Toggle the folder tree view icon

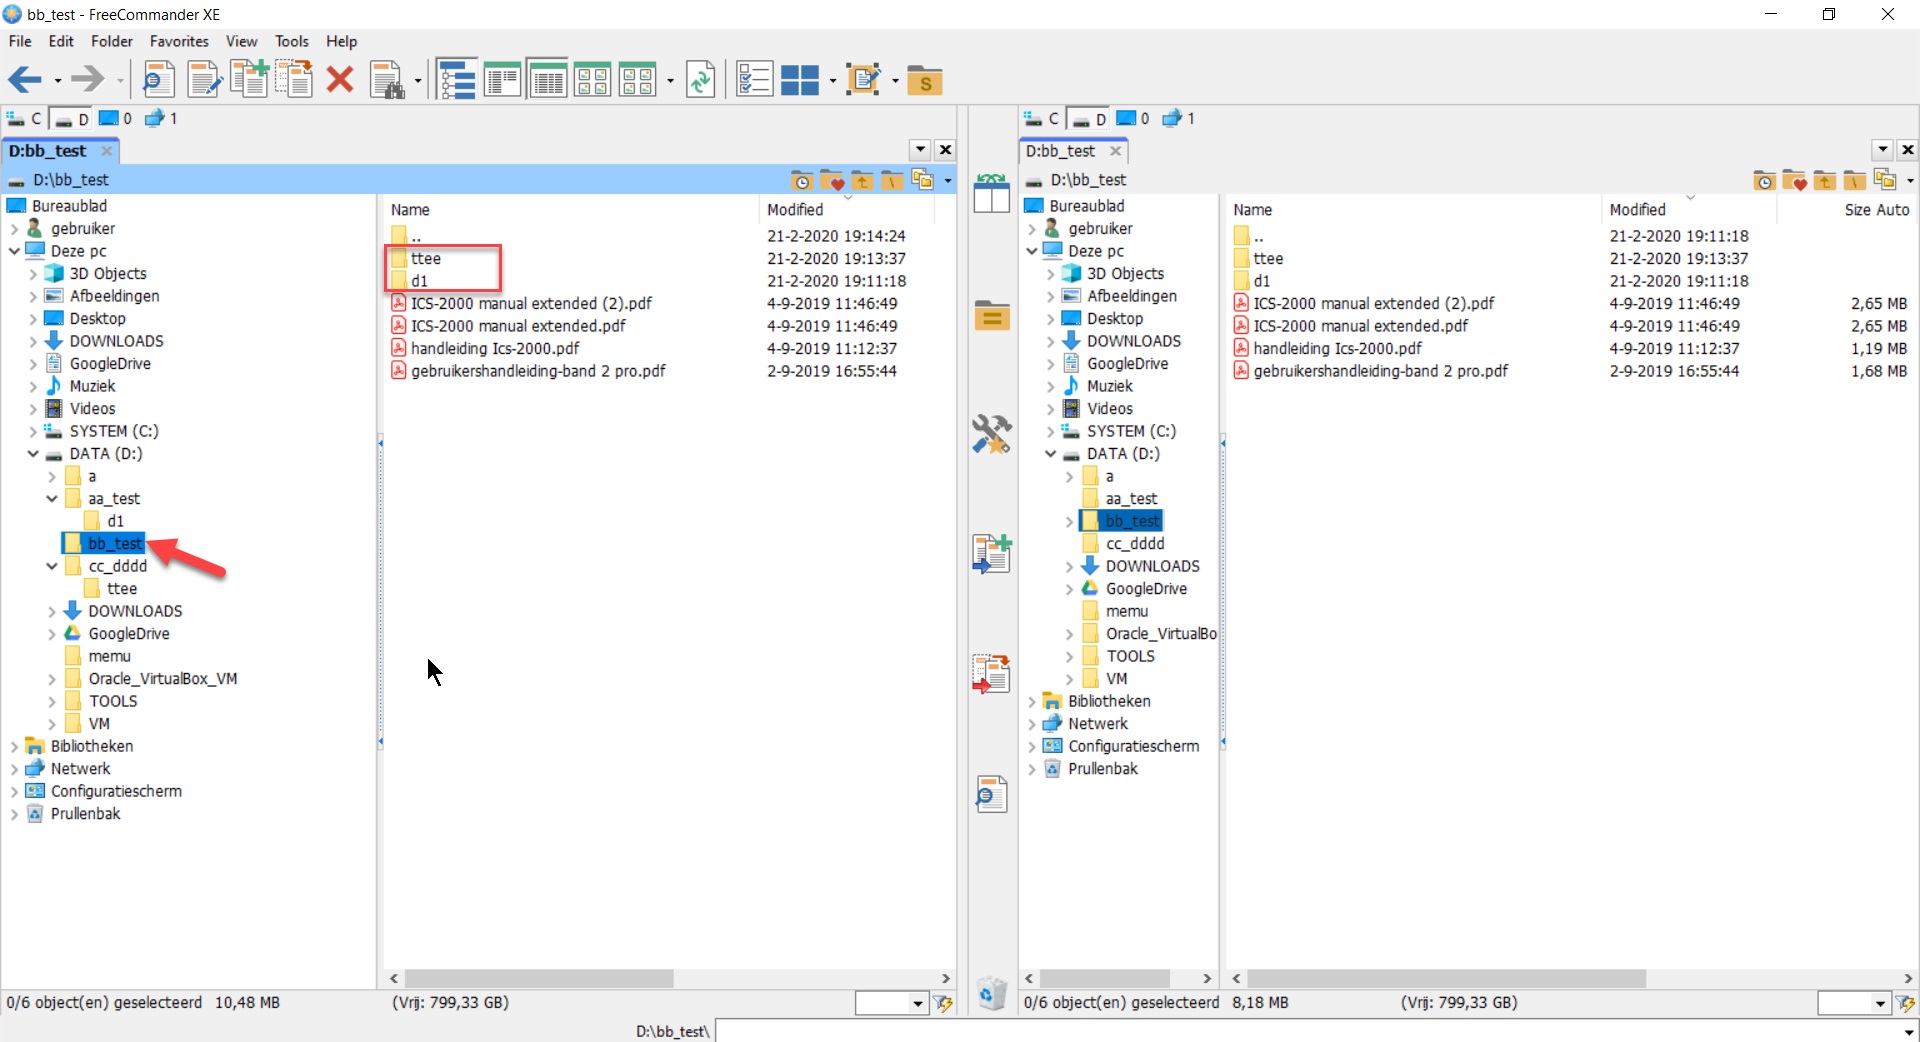click(x=457, y=80)
